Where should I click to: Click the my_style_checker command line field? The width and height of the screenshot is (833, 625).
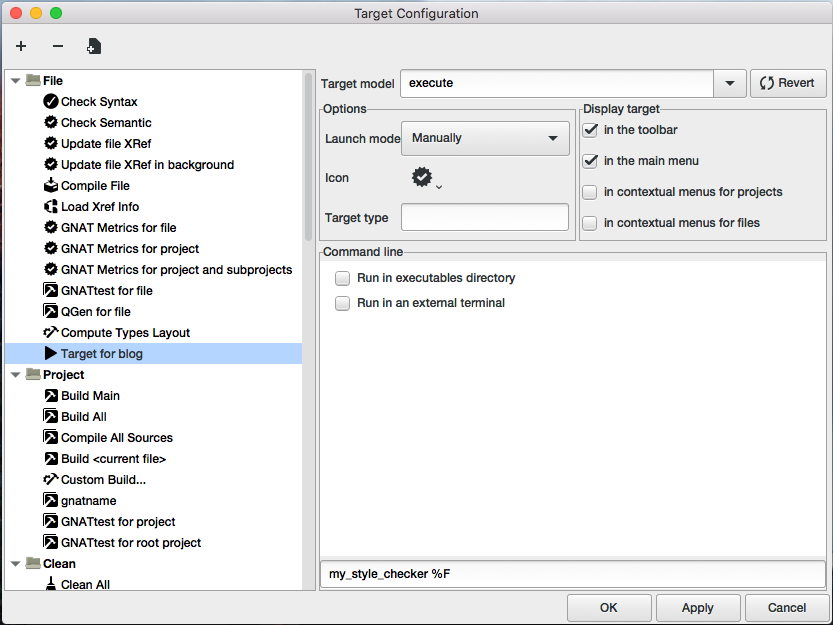[x=571, y=574]
